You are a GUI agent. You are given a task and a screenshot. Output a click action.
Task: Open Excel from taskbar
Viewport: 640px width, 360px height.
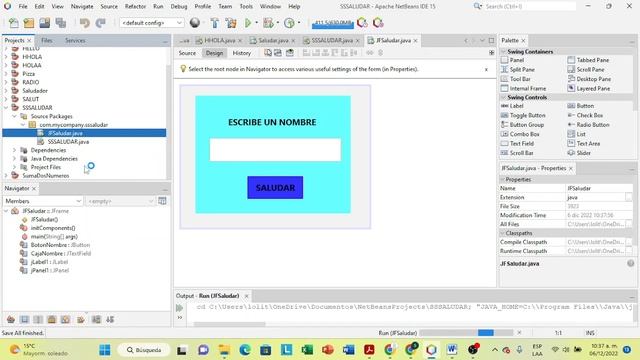pos(307,350)
